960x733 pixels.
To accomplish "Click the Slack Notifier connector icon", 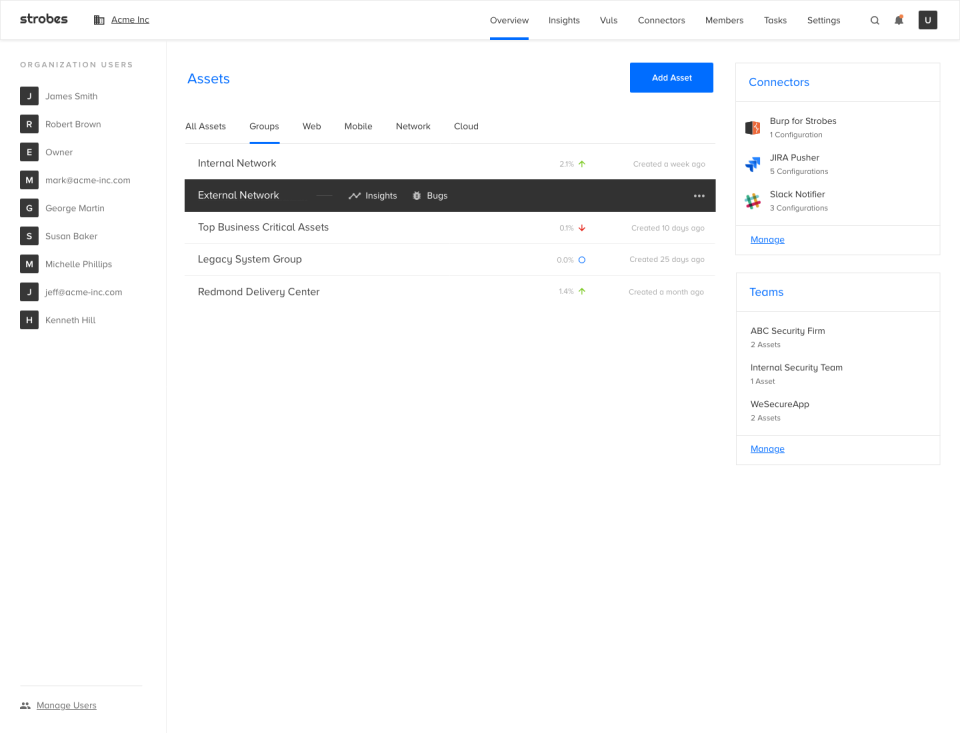I will 752,200.
